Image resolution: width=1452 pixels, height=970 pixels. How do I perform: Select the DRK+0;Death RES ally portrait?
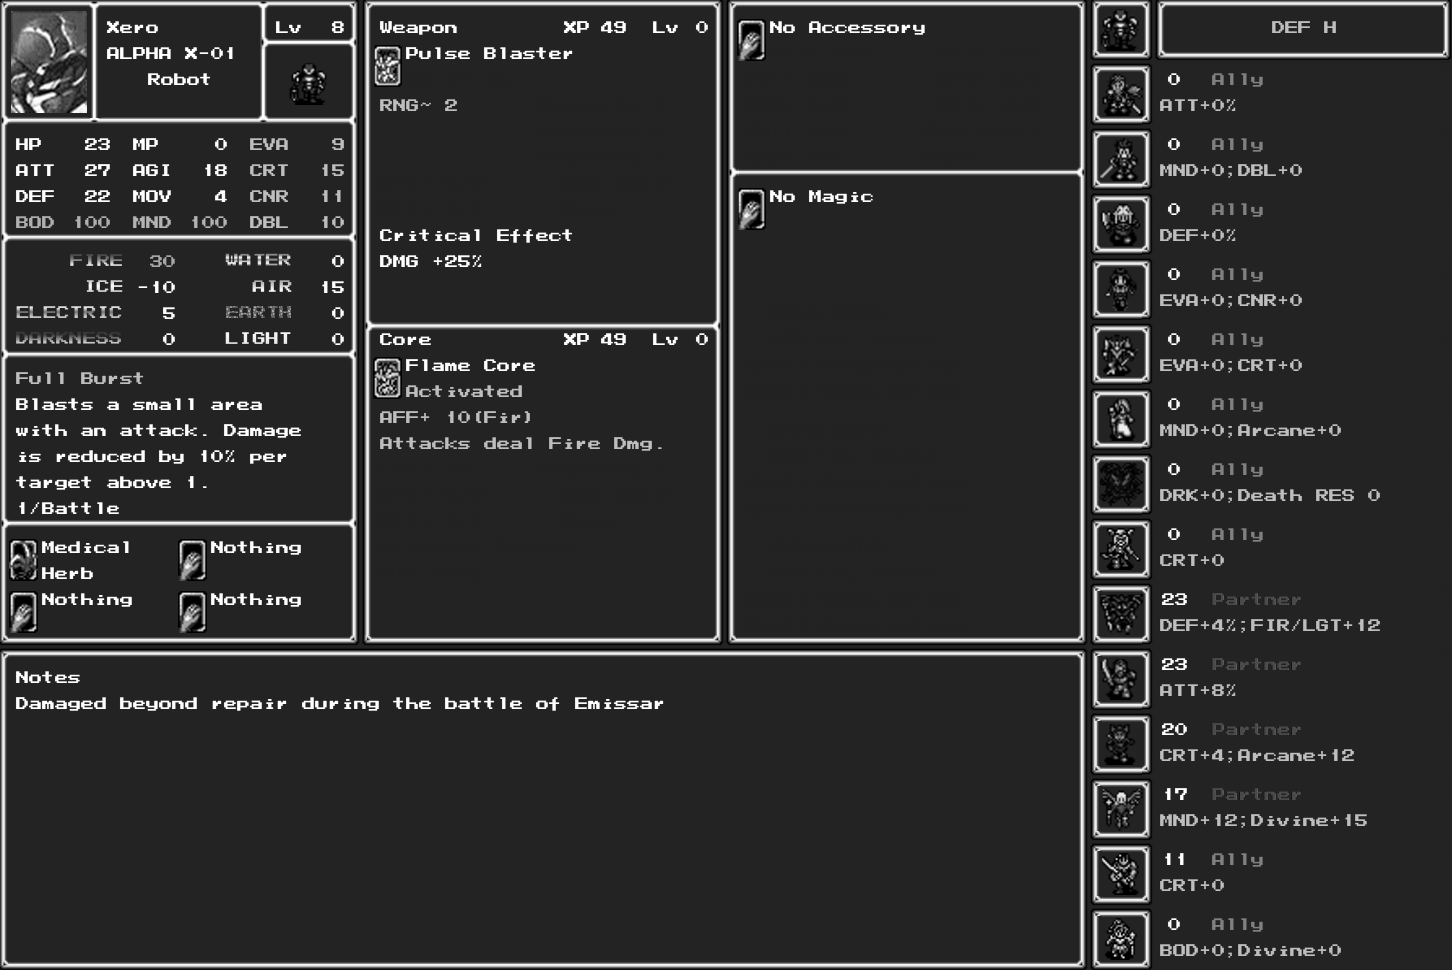click(1120, 485)
